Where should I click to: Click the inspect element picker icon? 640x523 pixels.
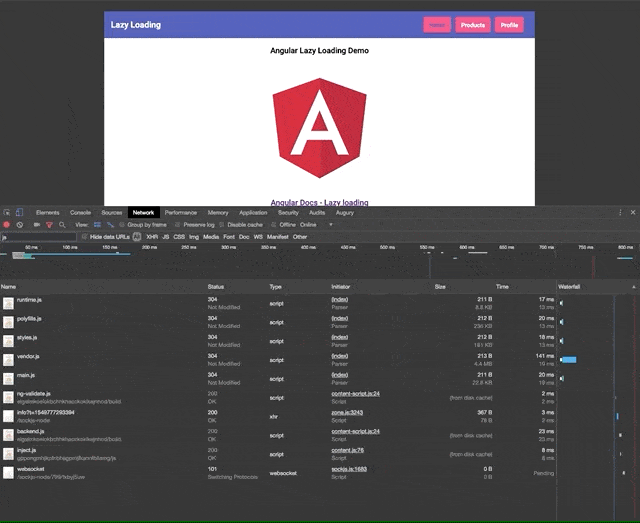(7, 213)
